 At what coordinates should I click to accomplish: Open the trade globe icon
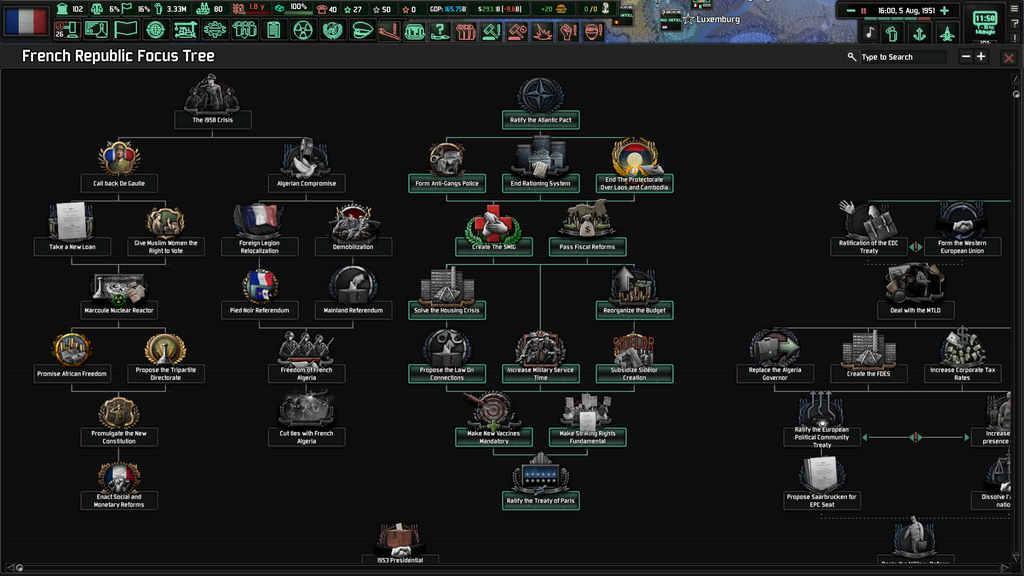click(x=155, y=29)
